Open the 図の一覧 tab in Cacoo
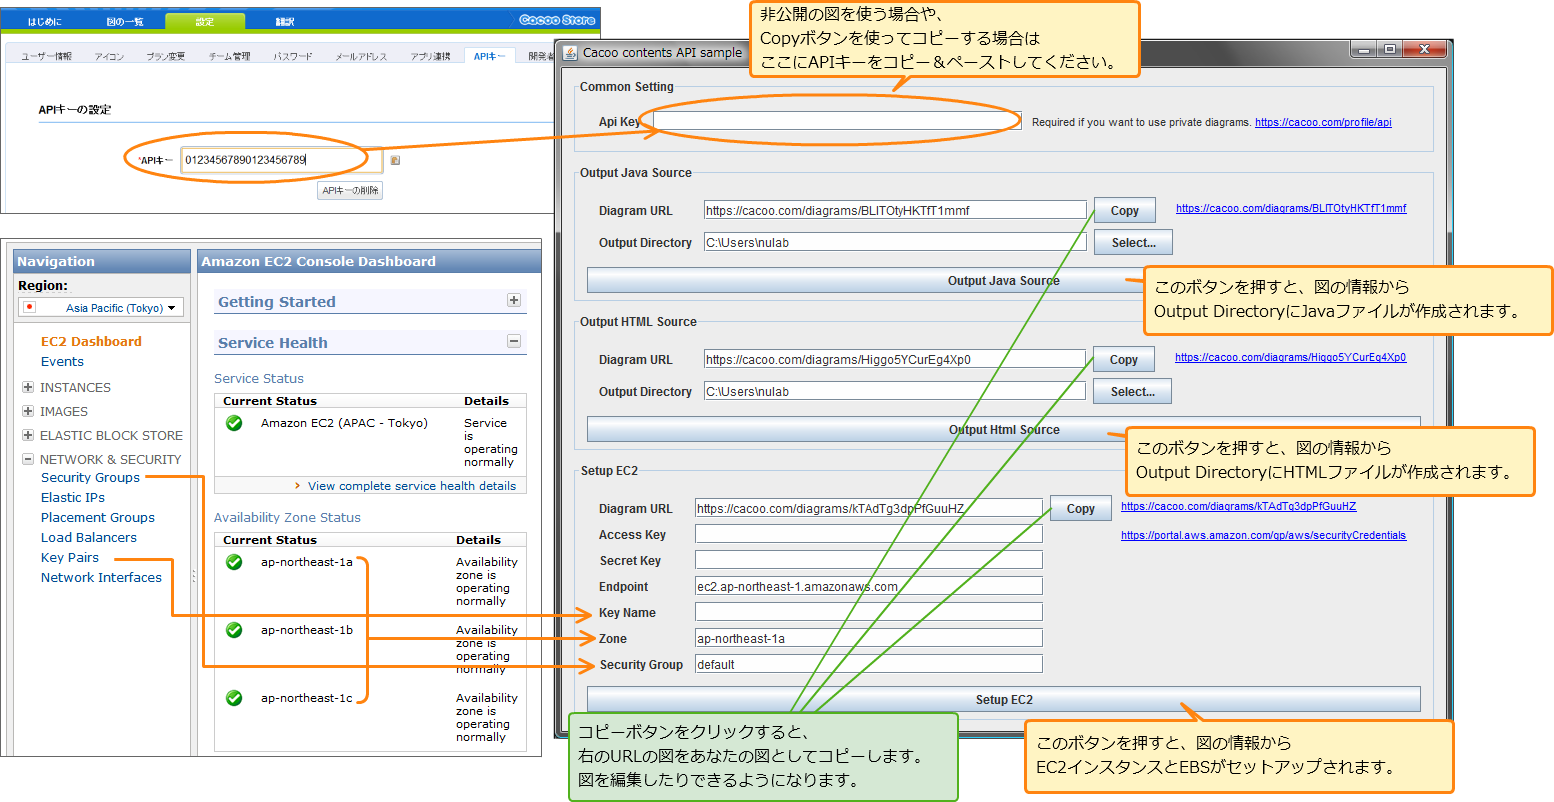 coord(124,21)
